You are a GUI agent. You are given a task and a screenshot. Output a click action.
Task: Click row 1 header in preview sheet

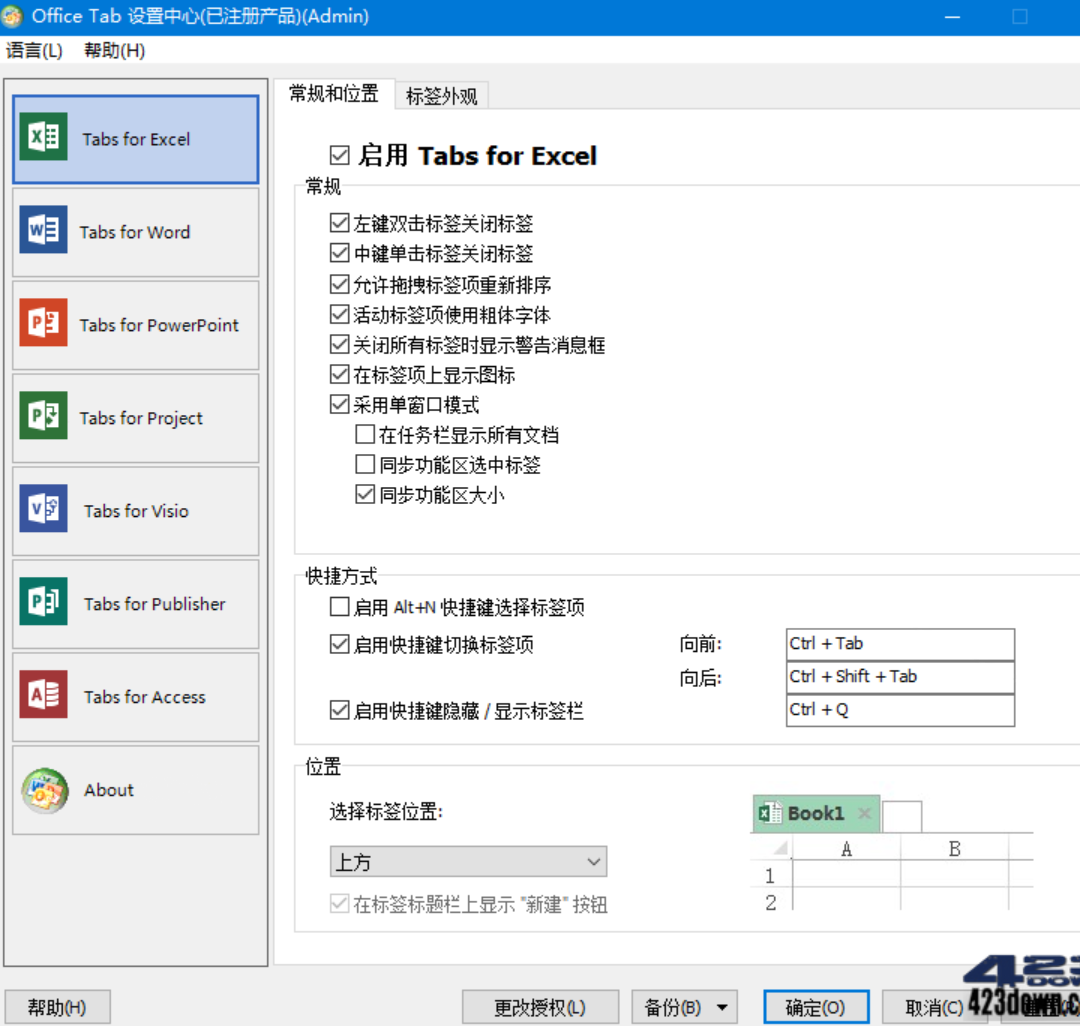770,875
